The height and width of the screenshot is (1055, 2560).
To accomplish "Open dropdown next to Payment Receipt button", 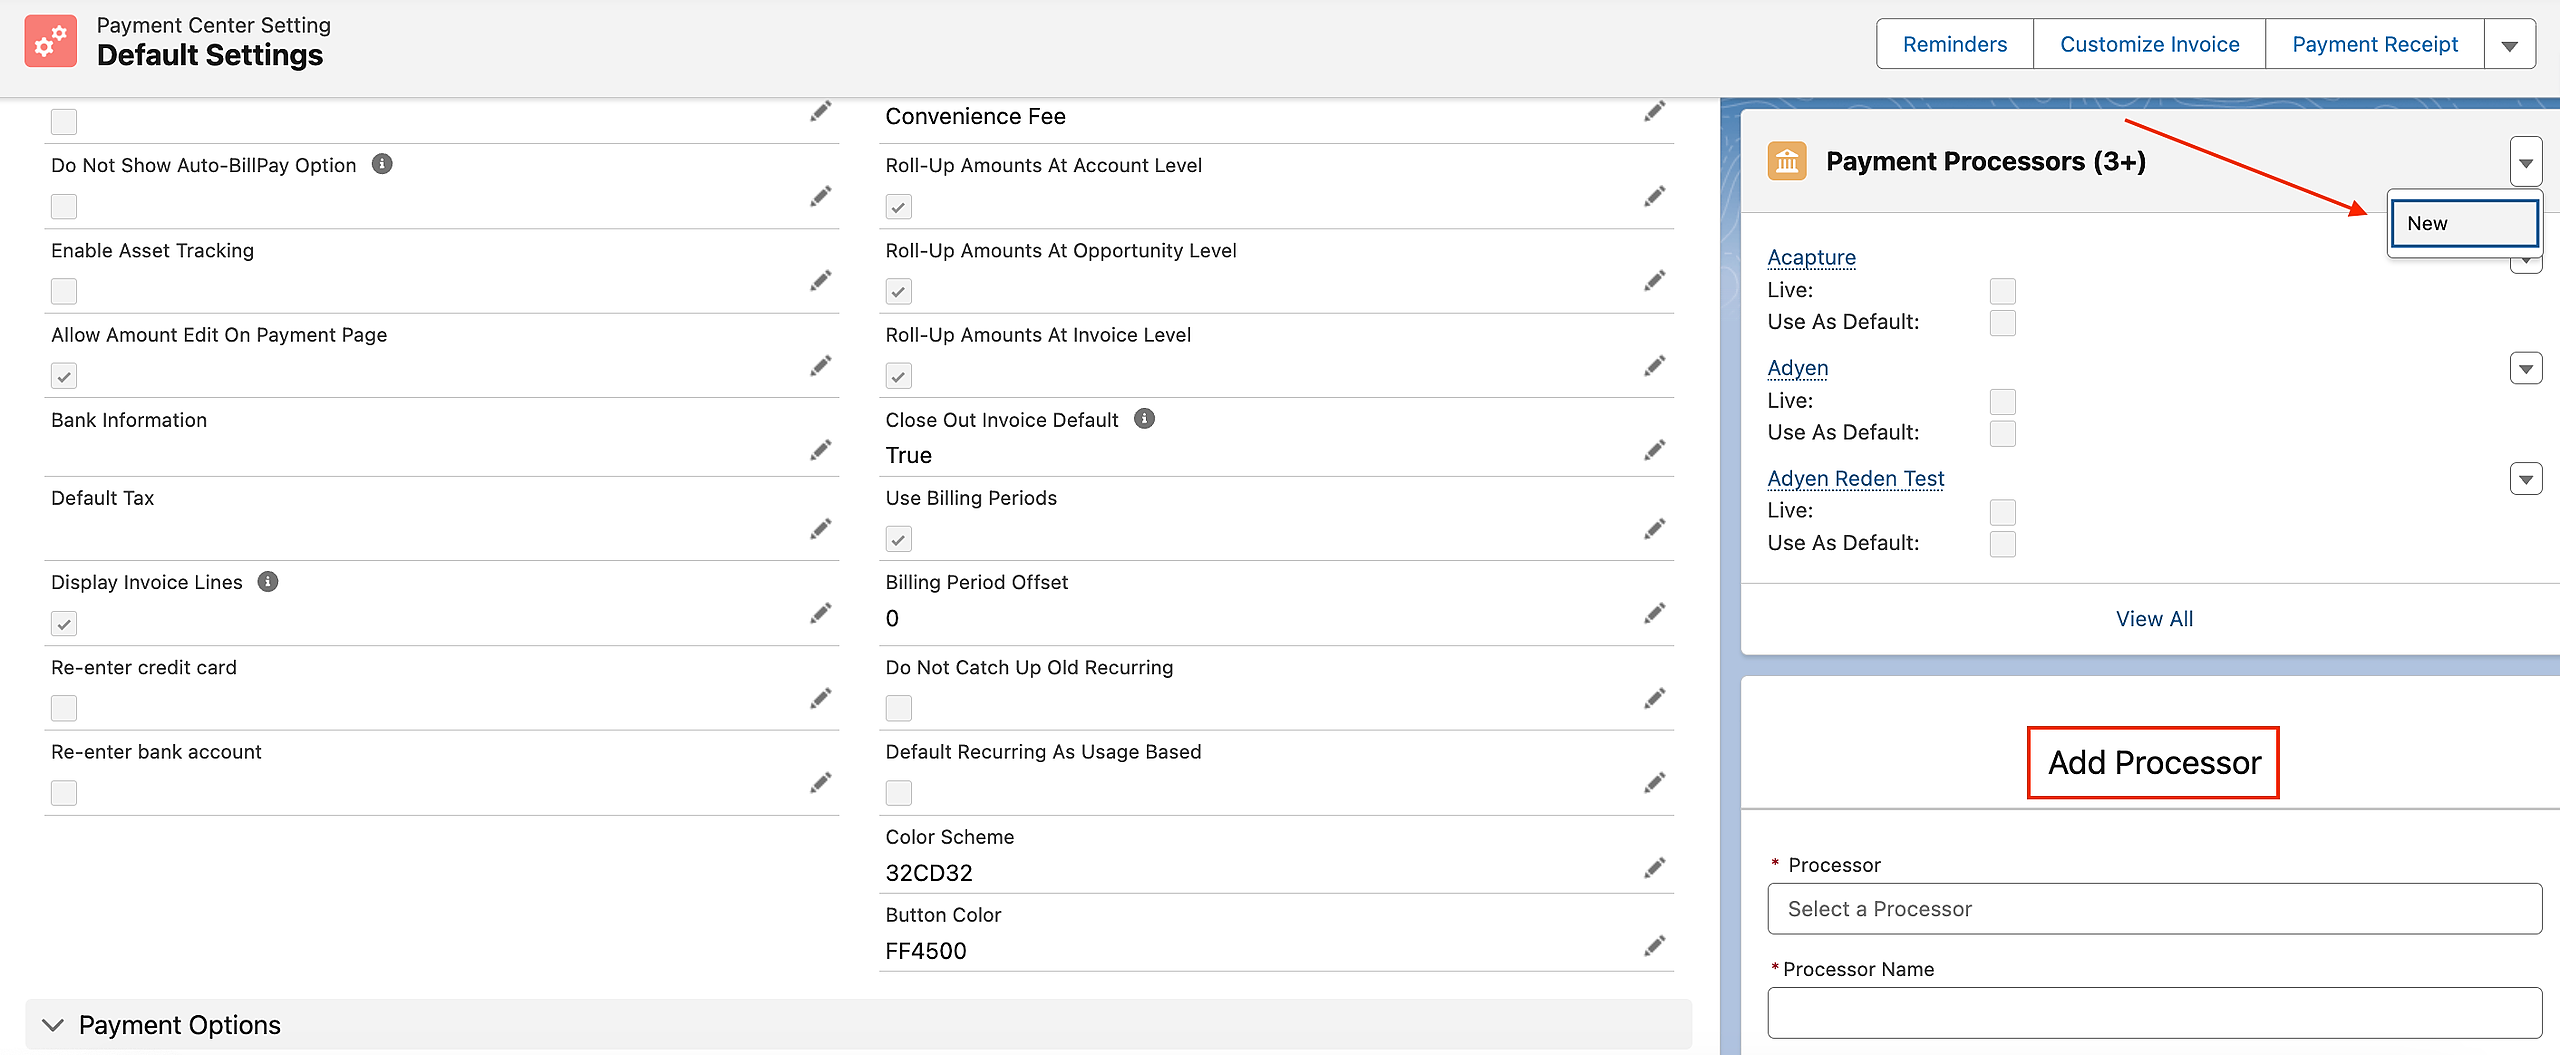I will [2509, 45].
